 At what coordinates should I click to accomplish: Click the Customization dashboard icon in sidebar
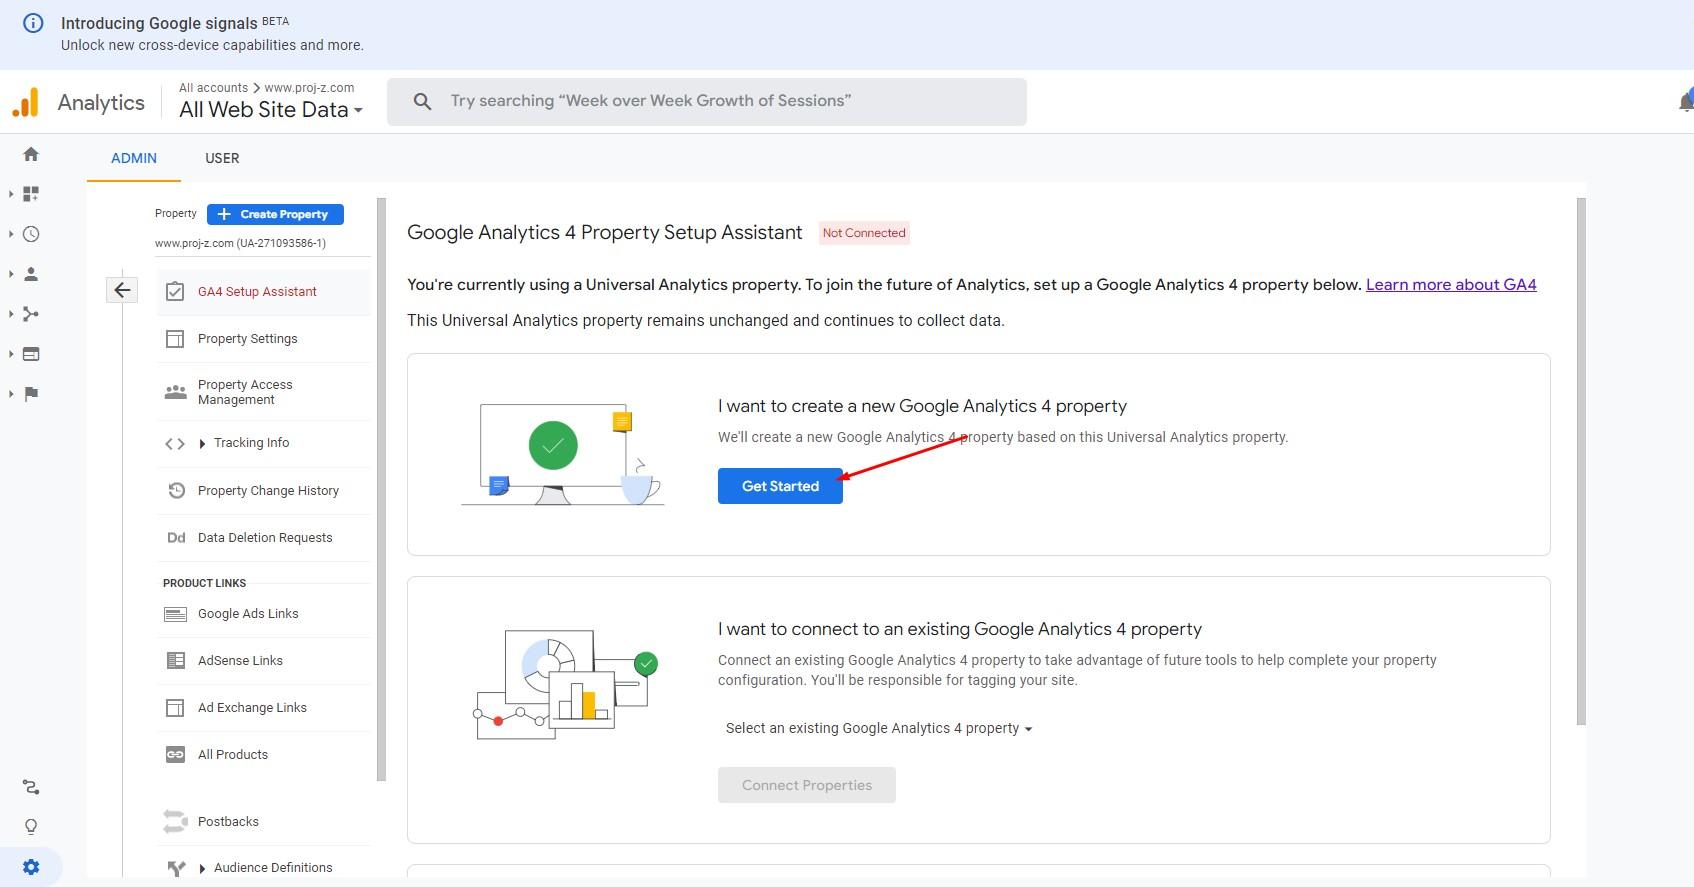tap(31, 194)
